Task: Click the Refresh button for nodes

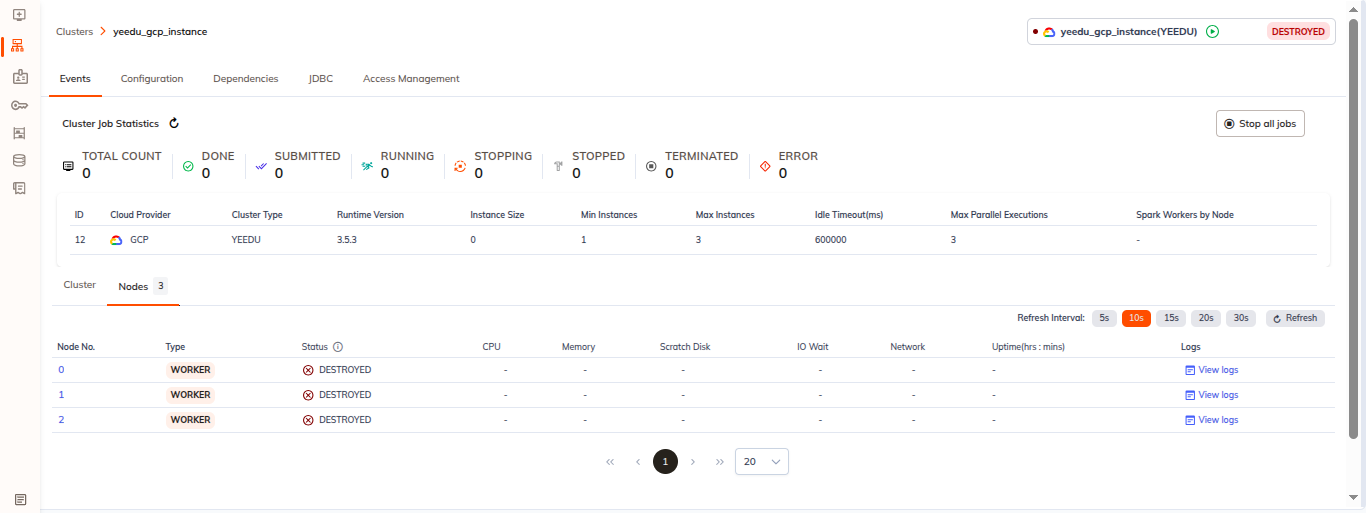Action: (x=1295, y=318)
